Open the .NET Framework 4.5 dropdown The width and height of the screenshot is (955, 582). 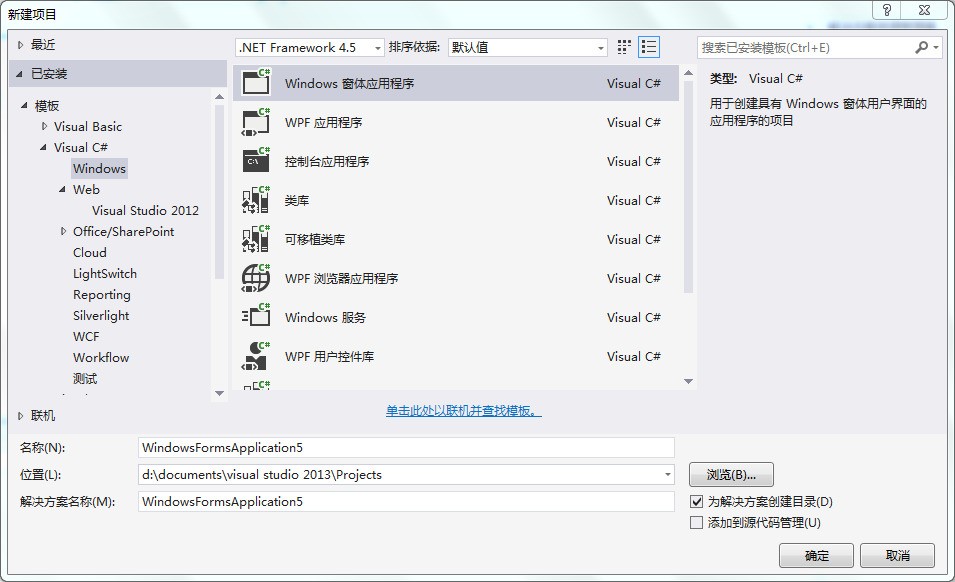(x=378, y=46)
